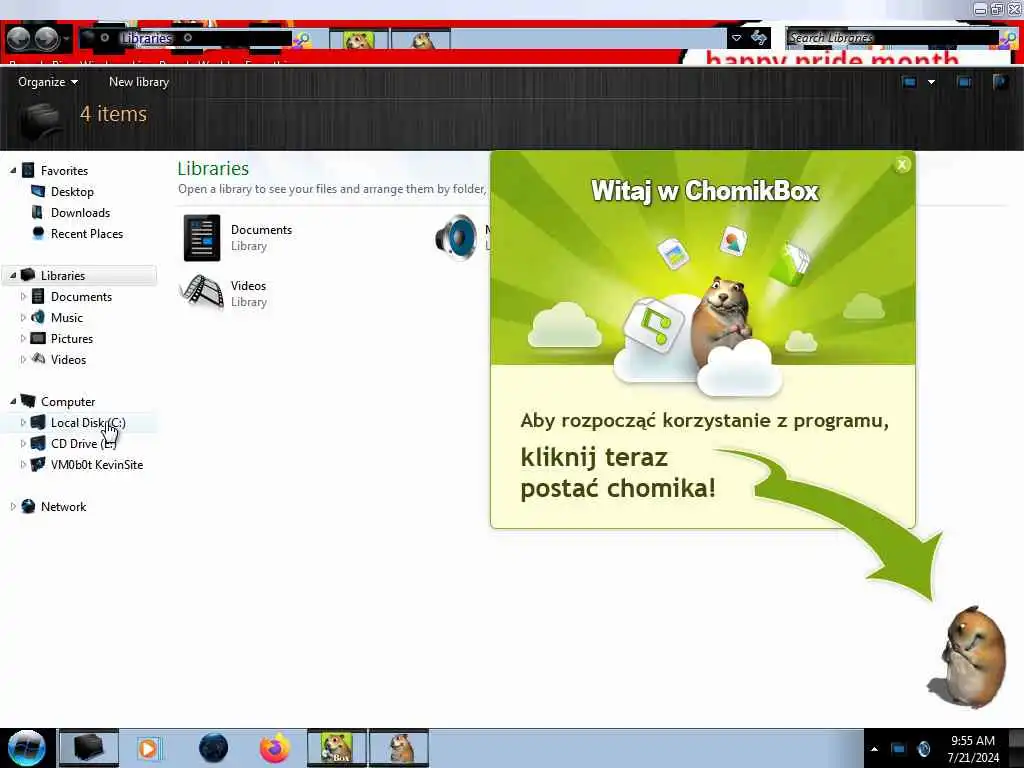Open Firefox from the taskbar

(x=275, y=748)
